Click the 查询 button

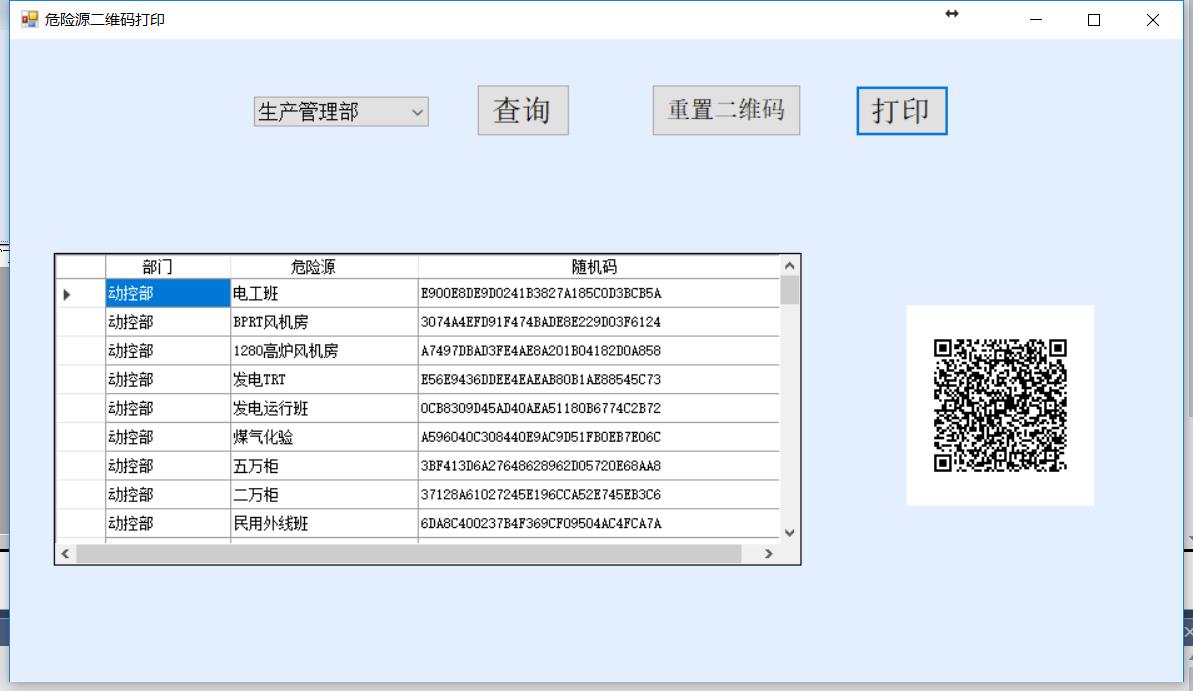coord(523,110)
